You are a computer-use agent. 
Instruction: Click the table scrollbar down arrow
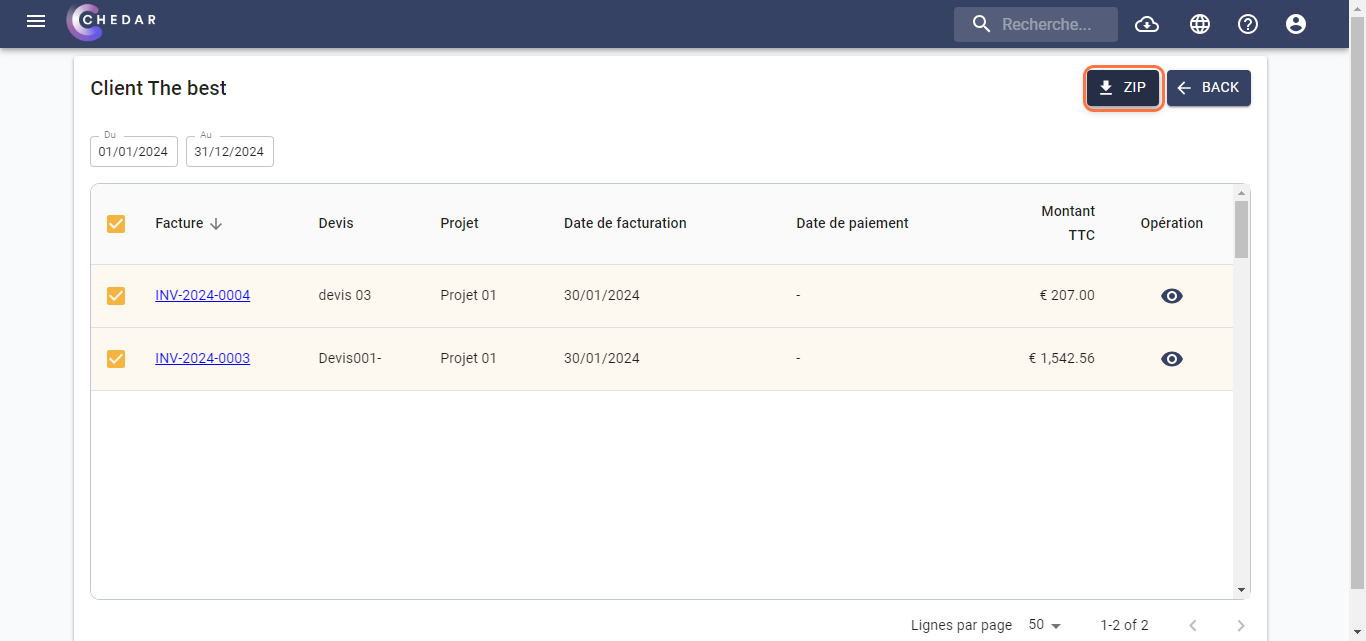coord(1241,591)
